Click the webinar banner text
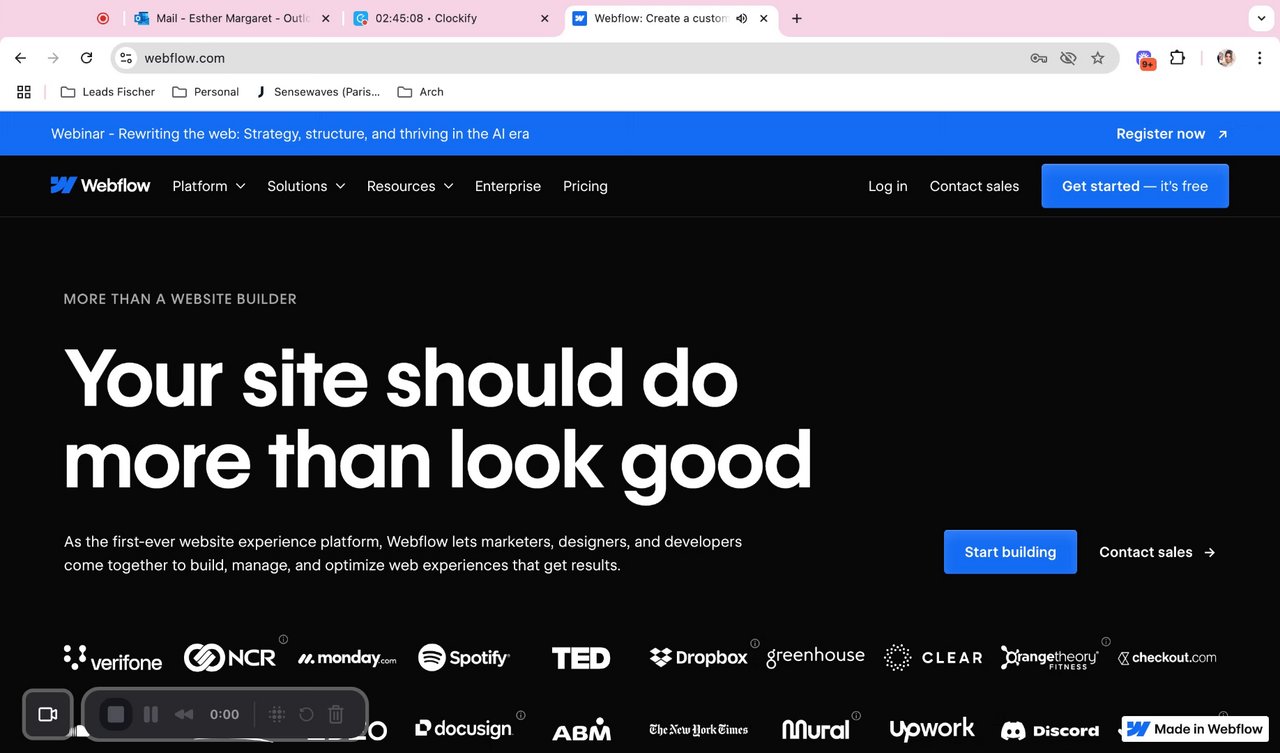The height and width of the screenshot is (753, 1280). tap(290, 134)
